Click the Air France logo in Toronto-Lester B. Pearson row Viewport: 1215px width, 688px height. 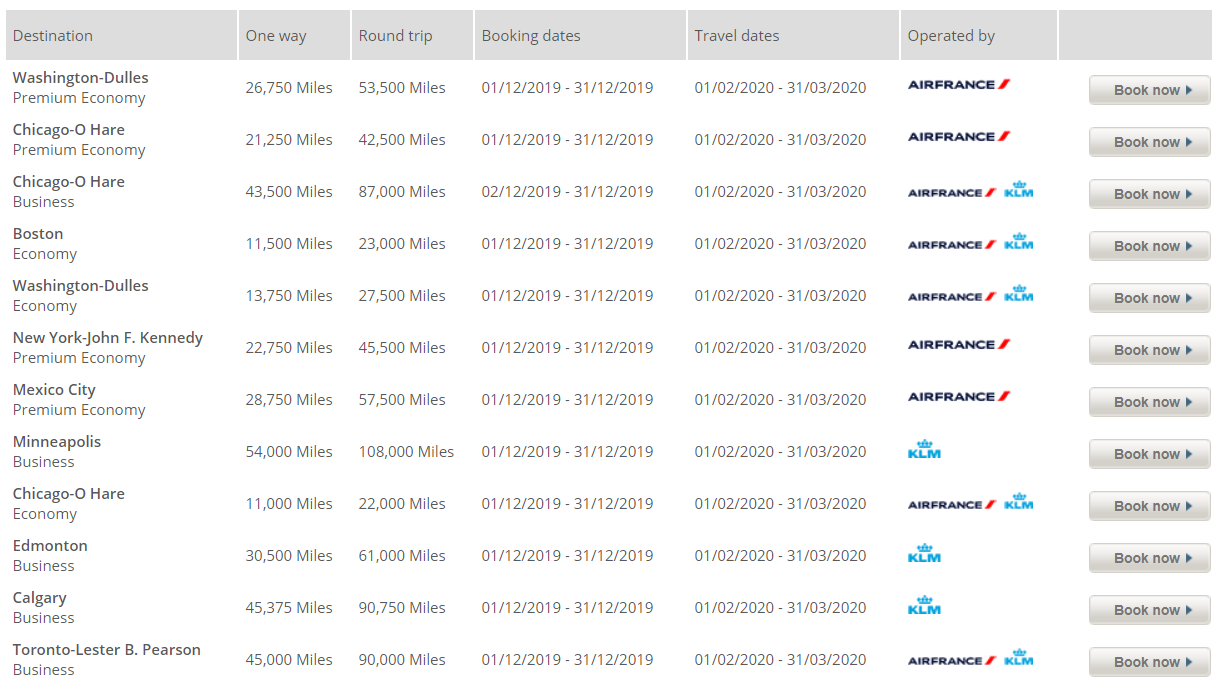(951, 661)
